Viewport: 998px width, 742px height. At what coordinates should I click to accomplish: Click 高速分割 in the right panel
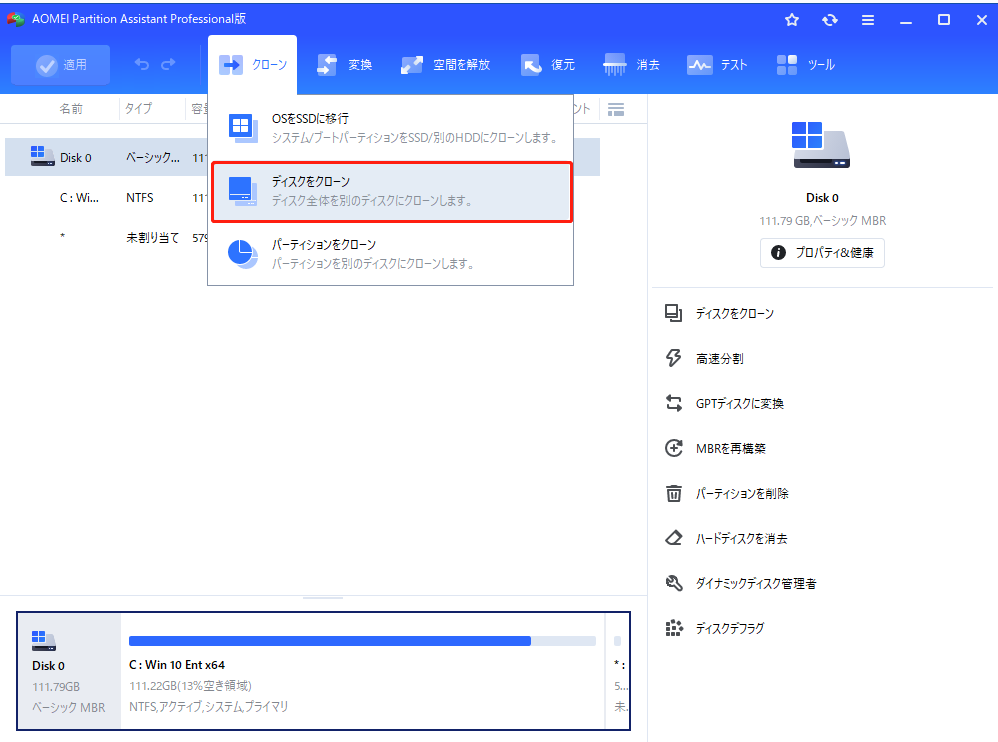719,359
